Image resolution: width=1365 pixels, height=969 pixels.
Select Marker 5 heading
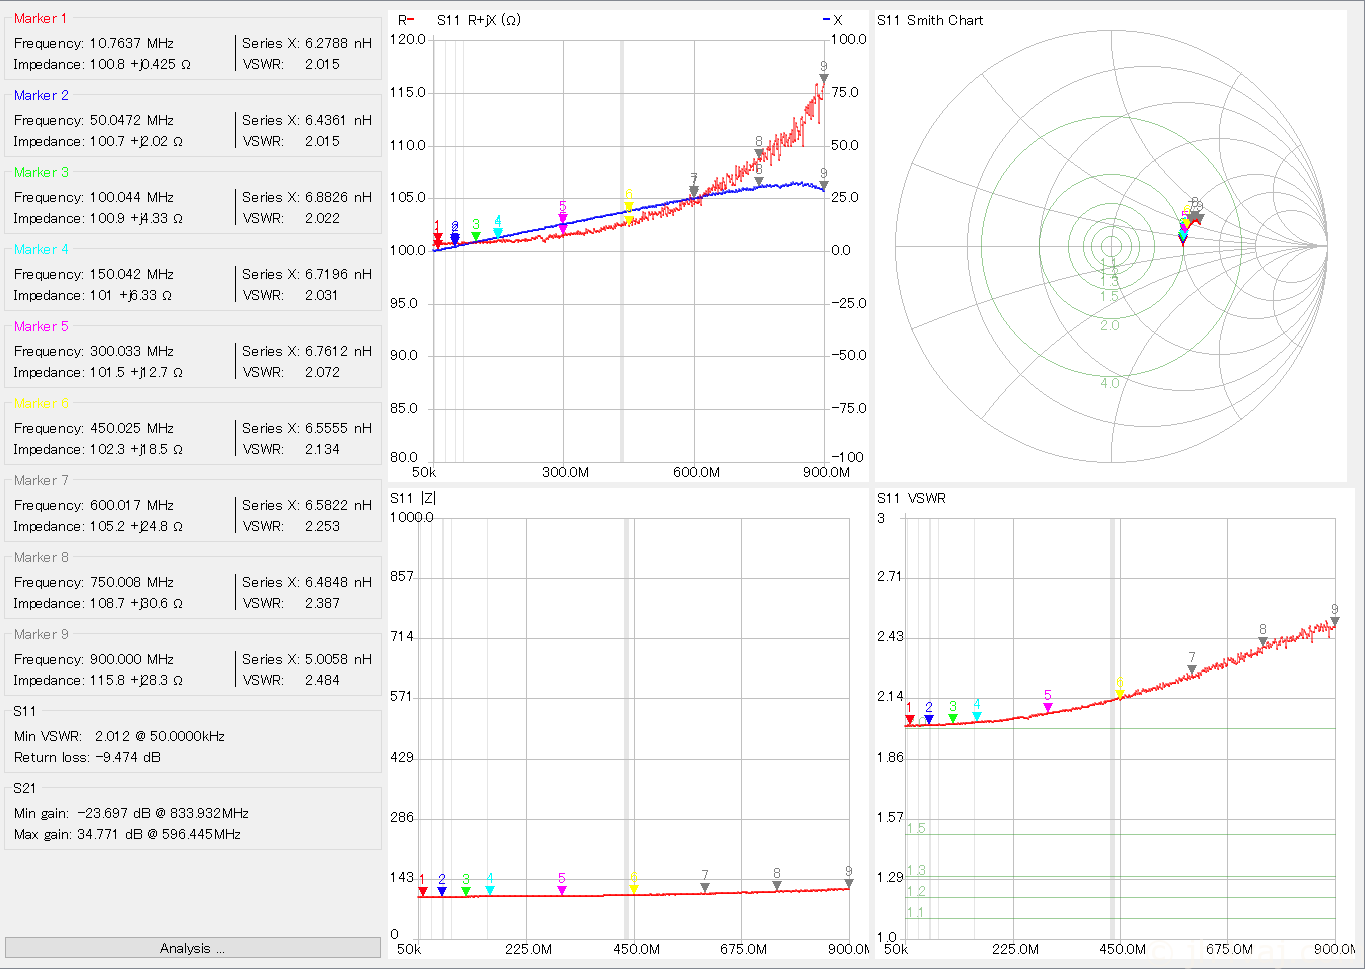[41, 326]
